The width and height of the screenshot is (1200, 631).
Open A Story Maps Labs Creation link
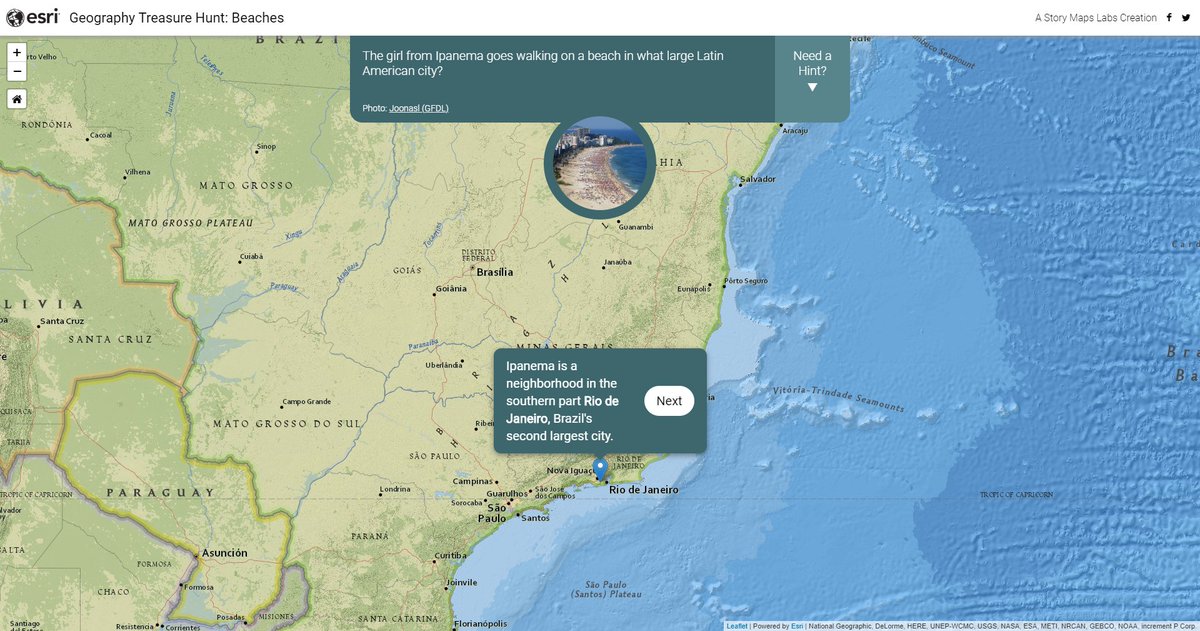coord(1096,18)
